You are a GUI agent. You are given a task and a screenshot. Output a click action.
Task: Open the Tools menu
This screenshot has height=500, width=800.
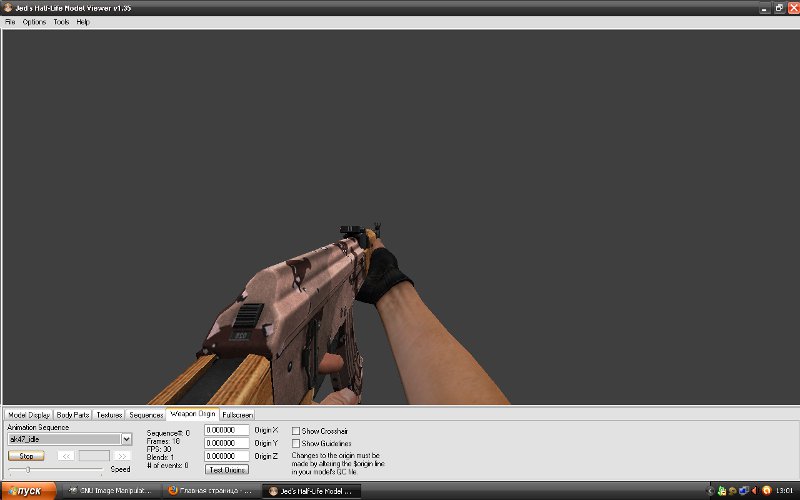(x=61, y=22)
